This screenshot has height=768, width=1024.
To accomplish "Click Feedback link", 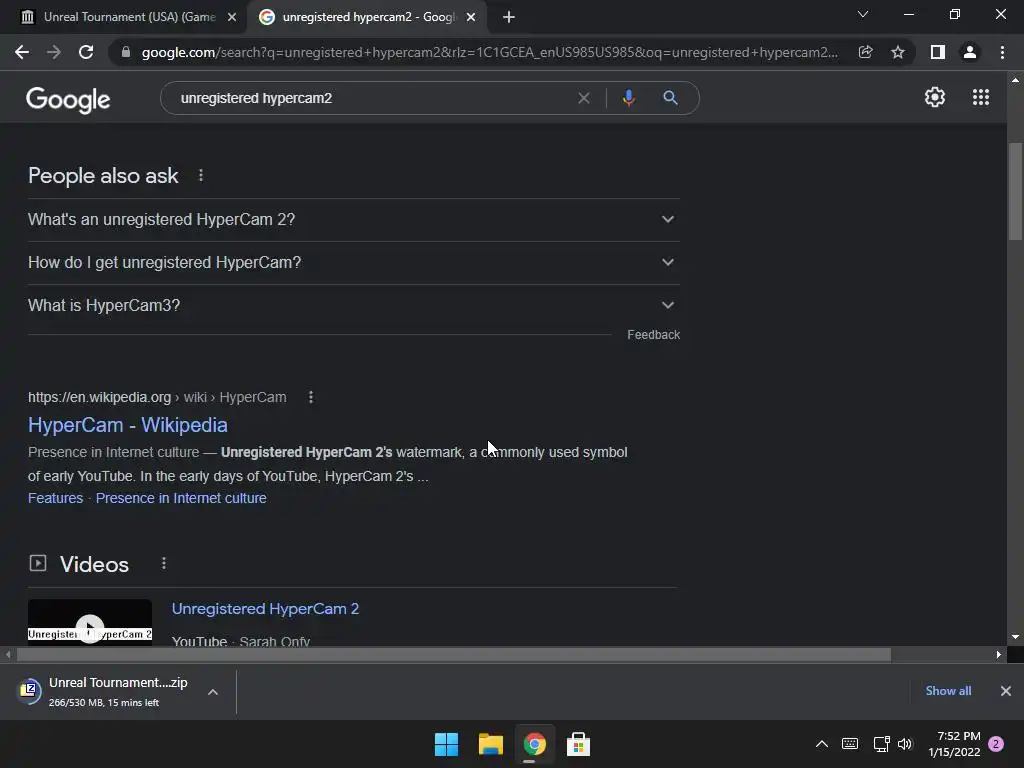I will point(653,335).
